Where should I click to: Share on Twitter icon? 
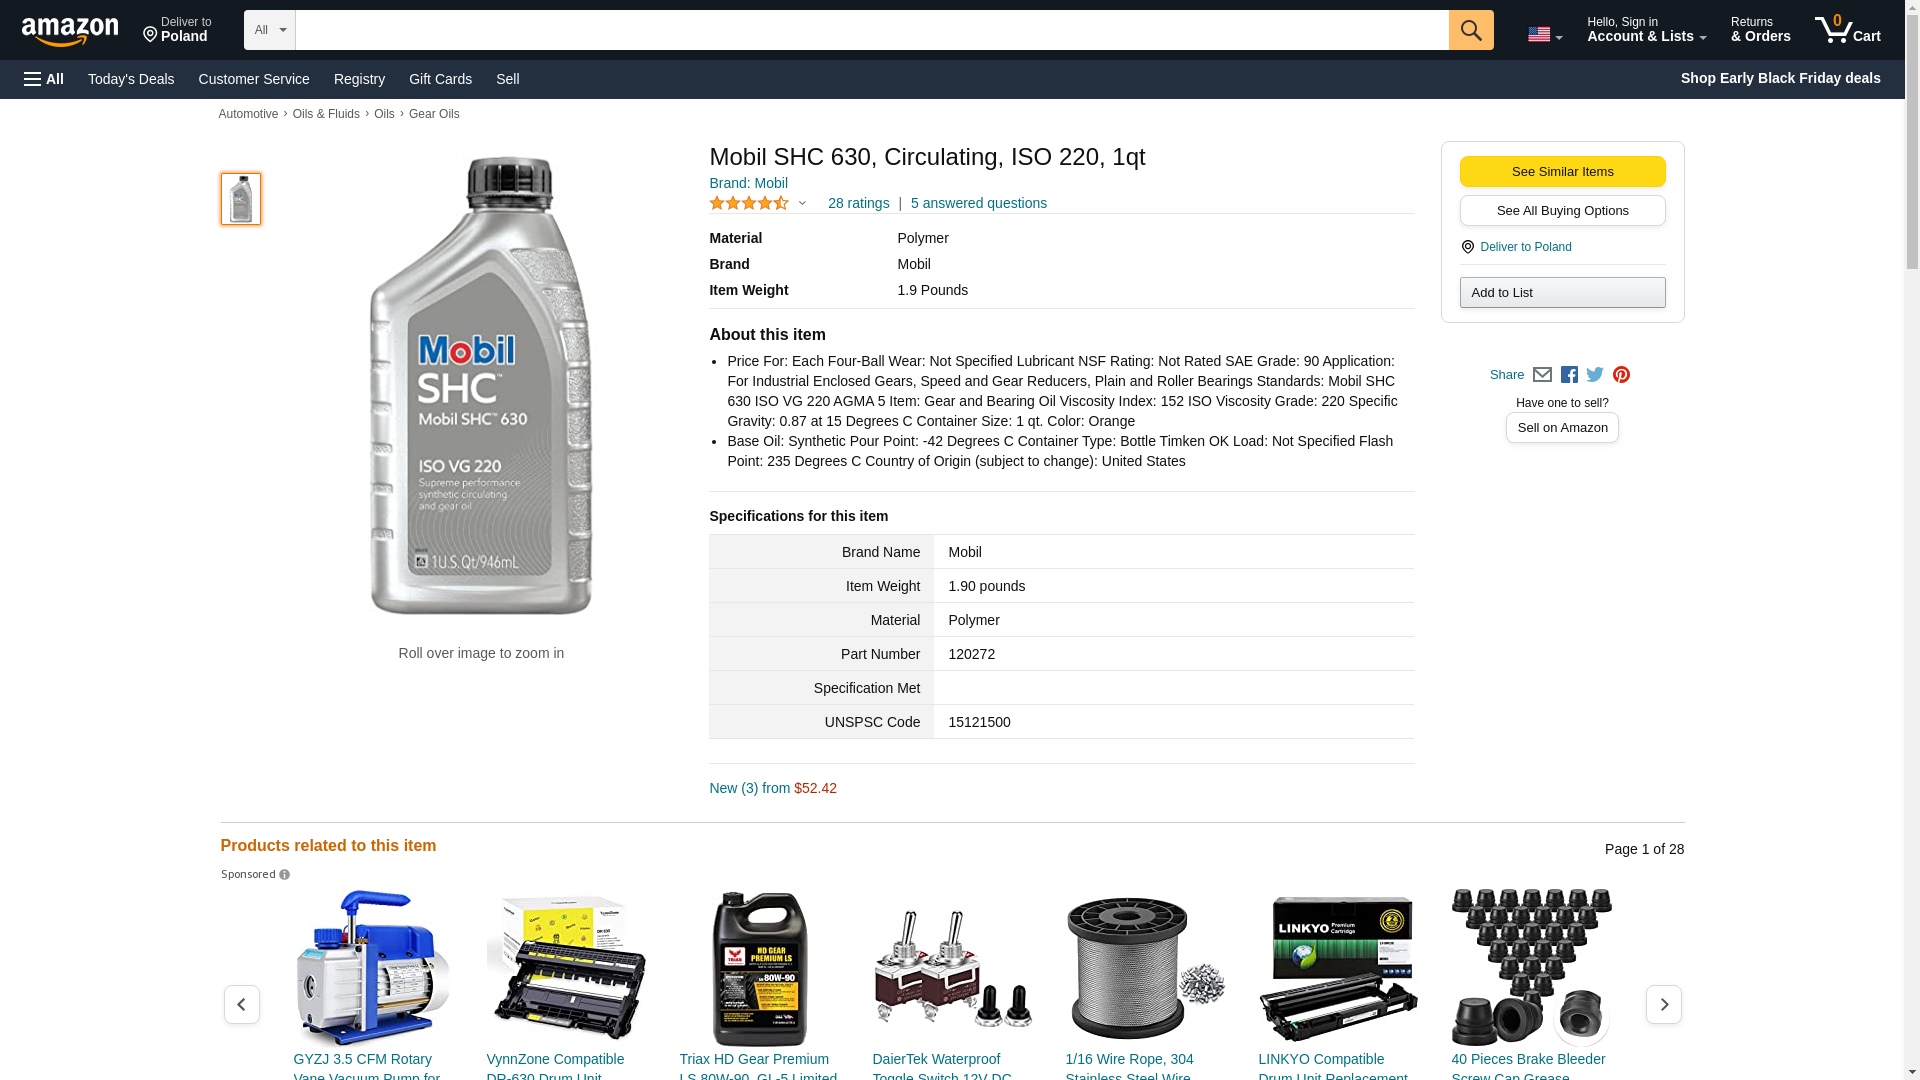[x=1595, y=375]
